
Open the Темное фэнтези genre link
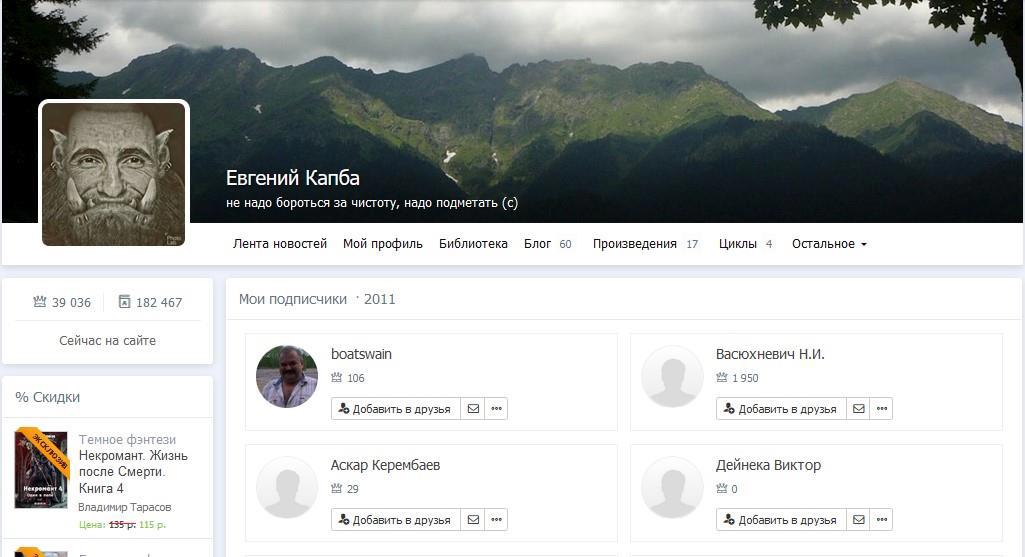[127, 439]
